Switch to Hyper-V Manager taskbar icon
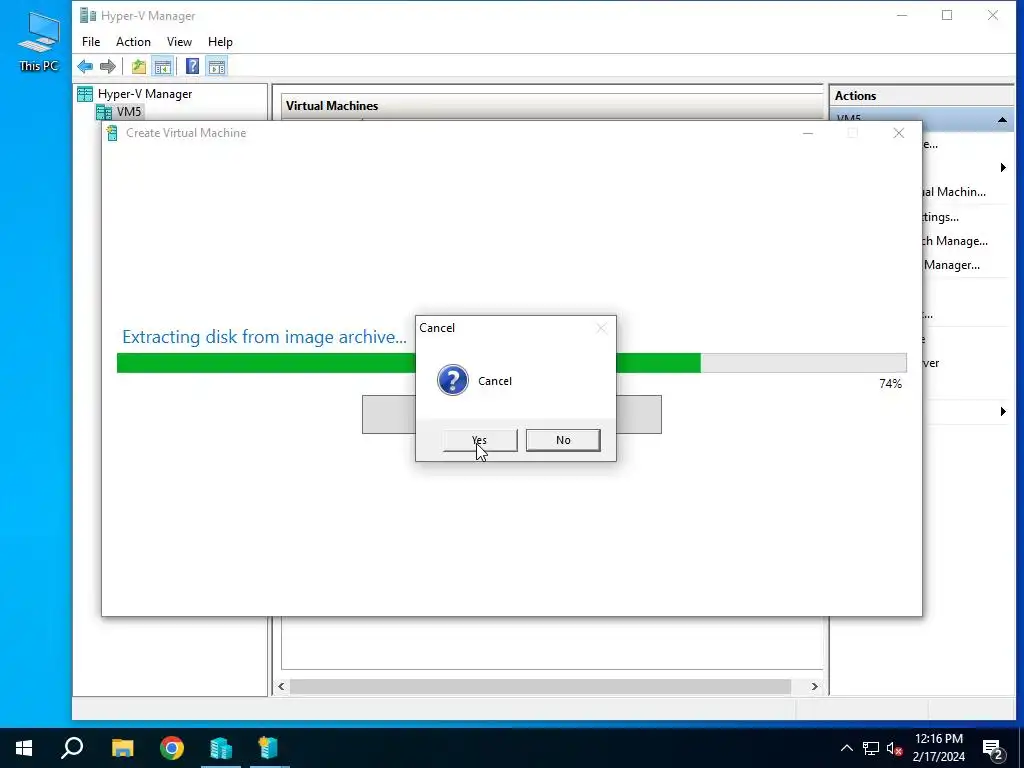1024x768 pixels. [x=221, y=748]
